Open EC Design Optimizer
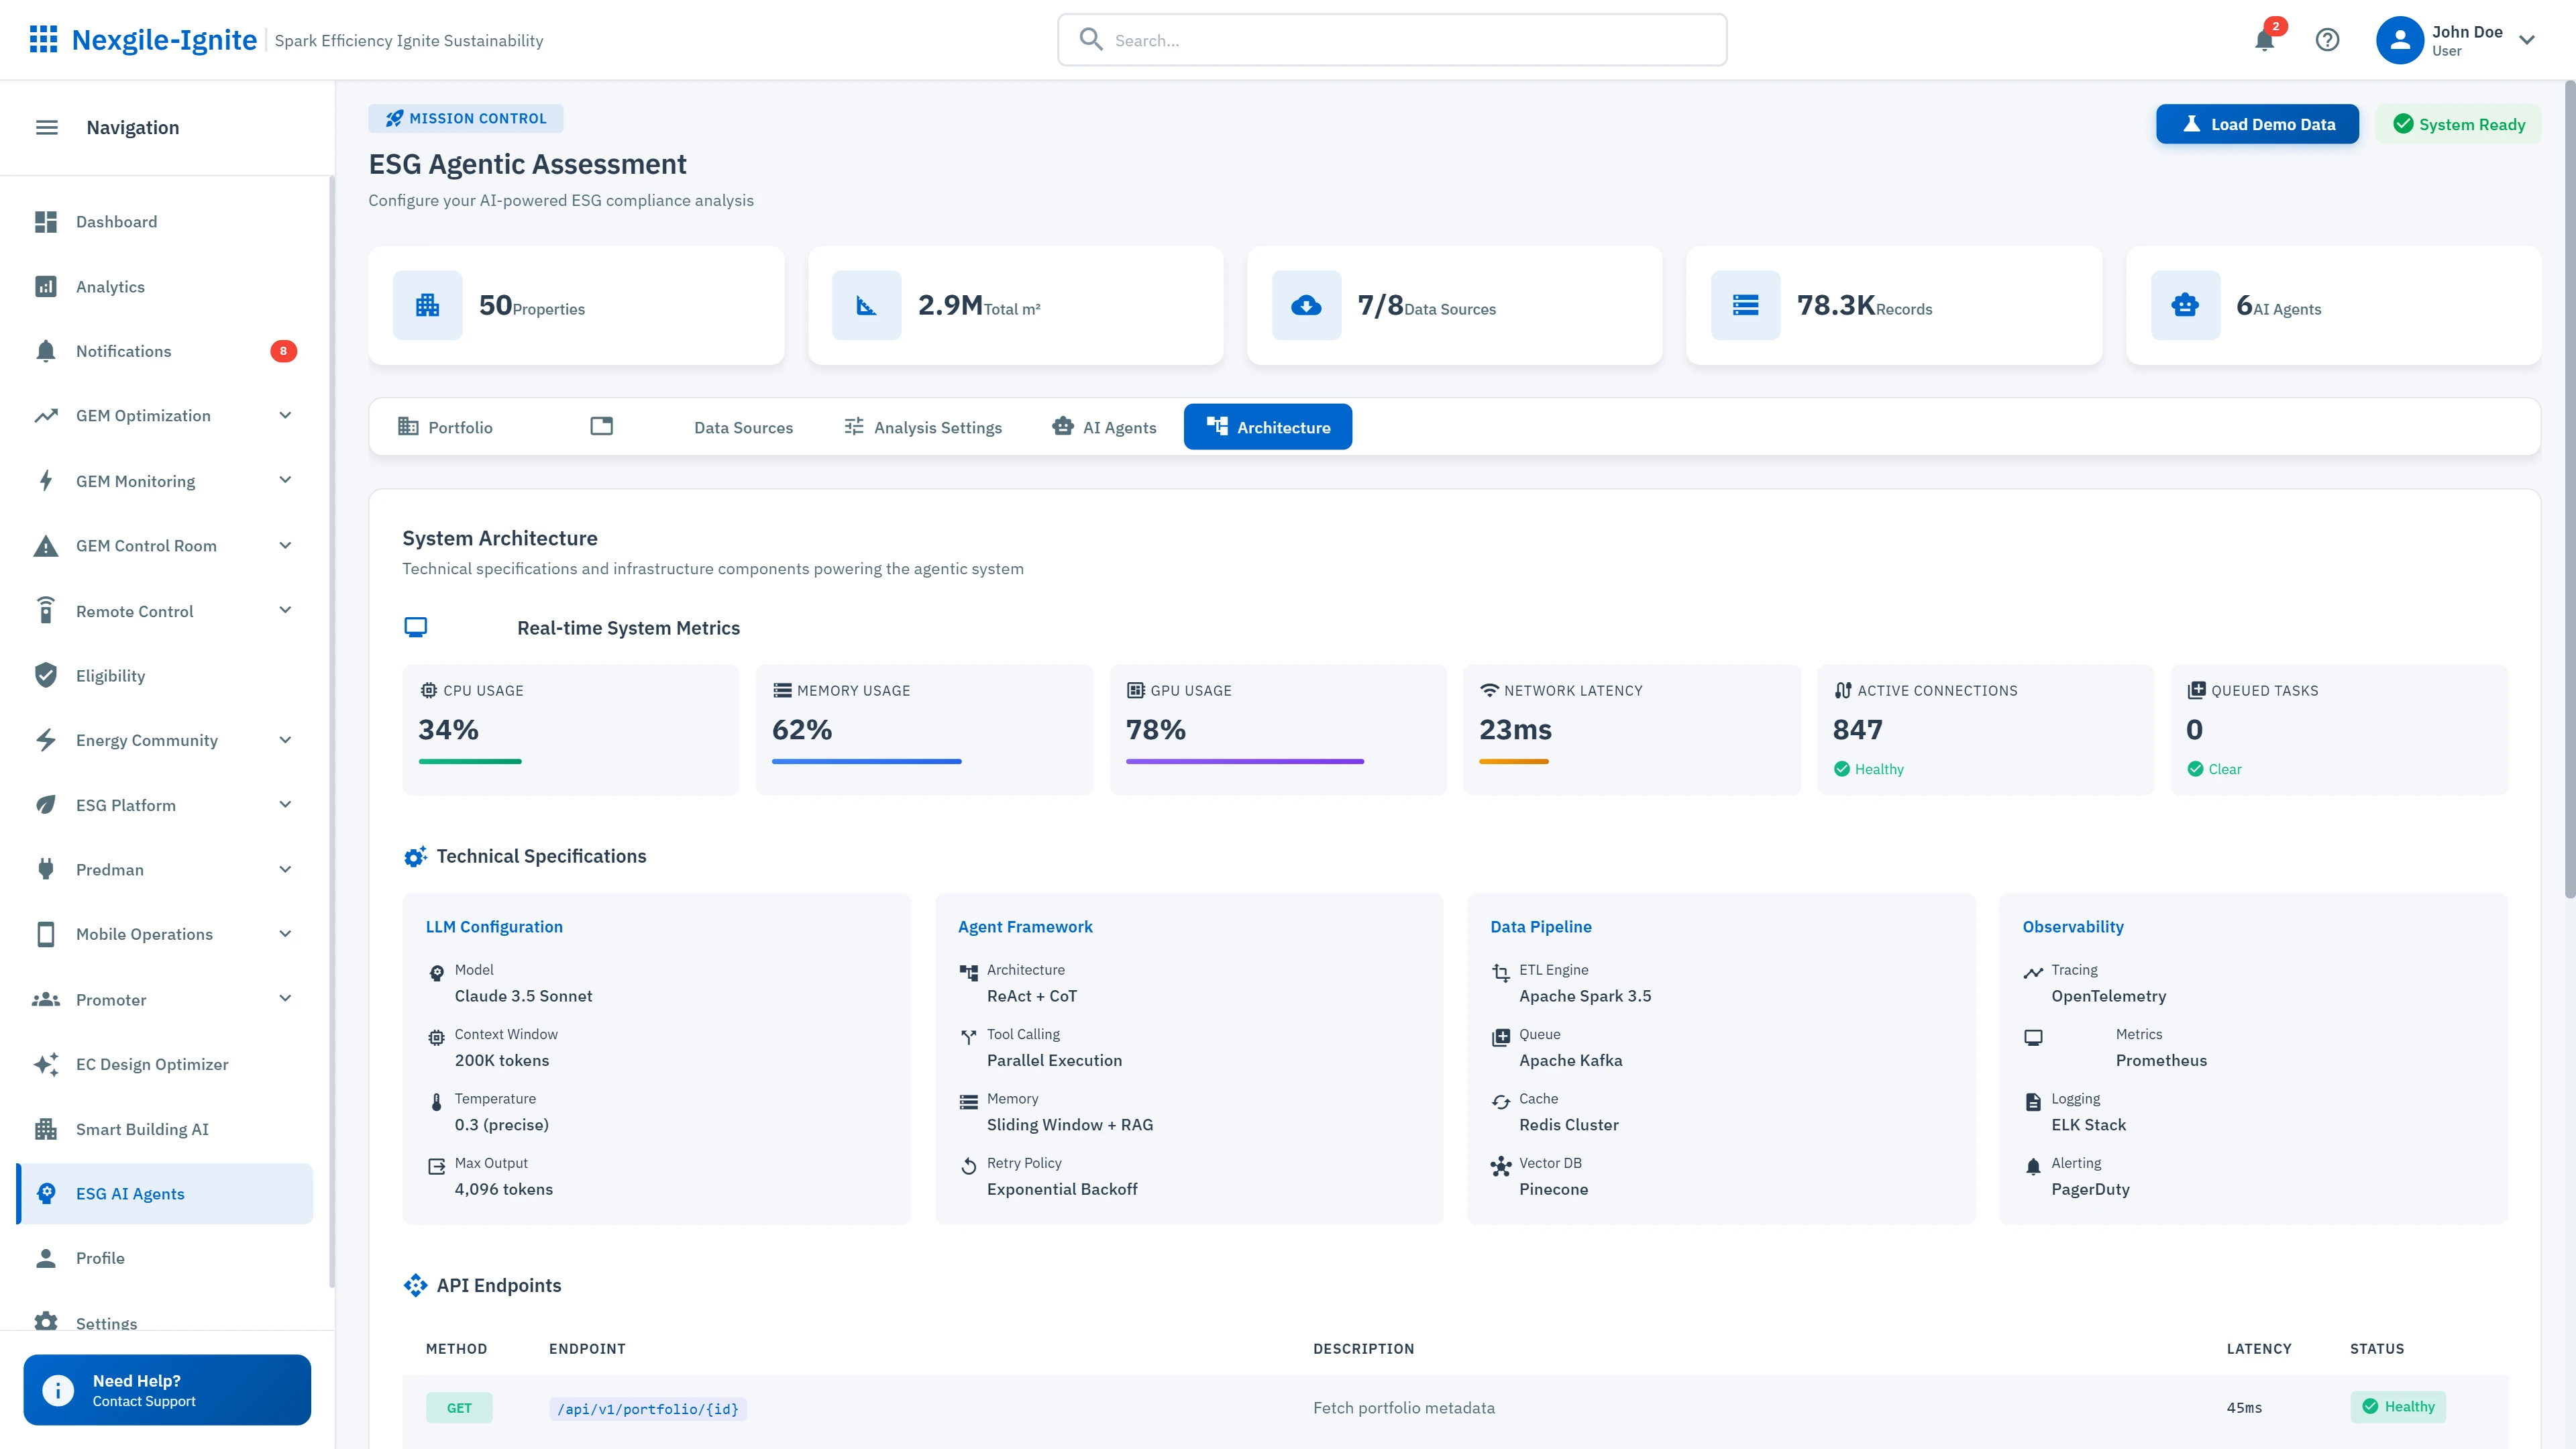The height and width of the screenshot is (1449, 2576). [x=152, y=1064]
